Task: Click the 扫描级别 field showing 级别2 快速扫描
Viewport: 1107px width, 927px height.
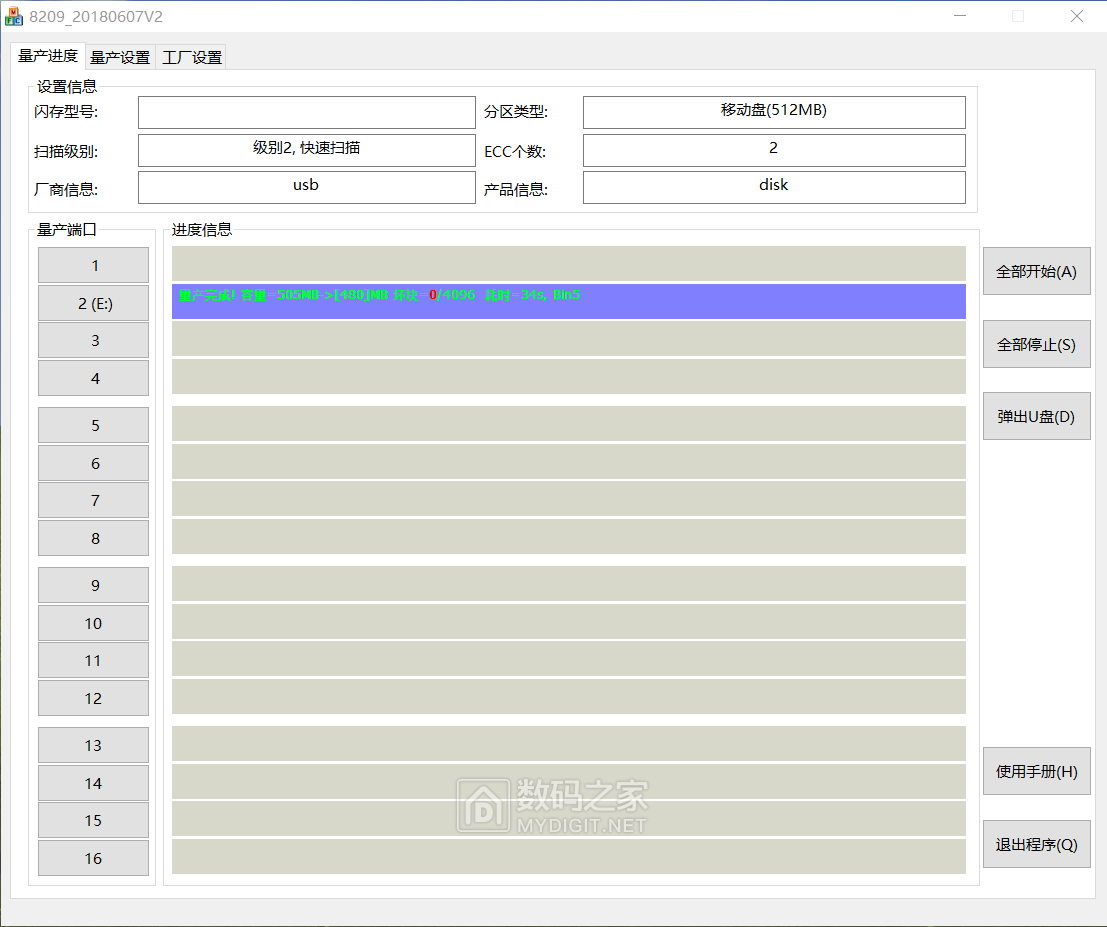Action: coord(306,150)
